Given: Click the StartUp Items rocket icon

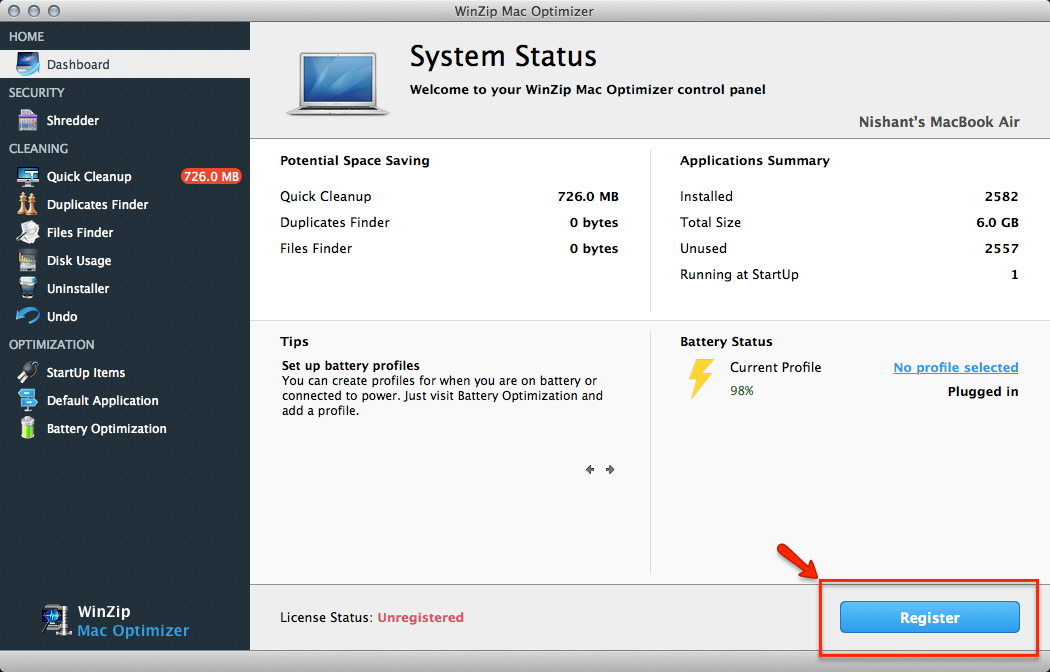Looking at the screenshot, I should coord(28,373).
